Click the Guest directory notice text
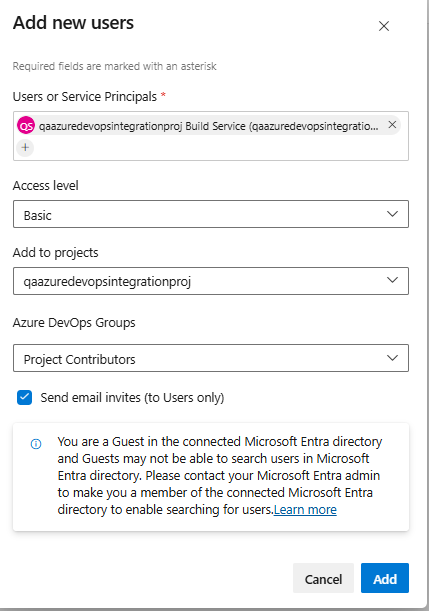429x611 pixels. point(220,475)
